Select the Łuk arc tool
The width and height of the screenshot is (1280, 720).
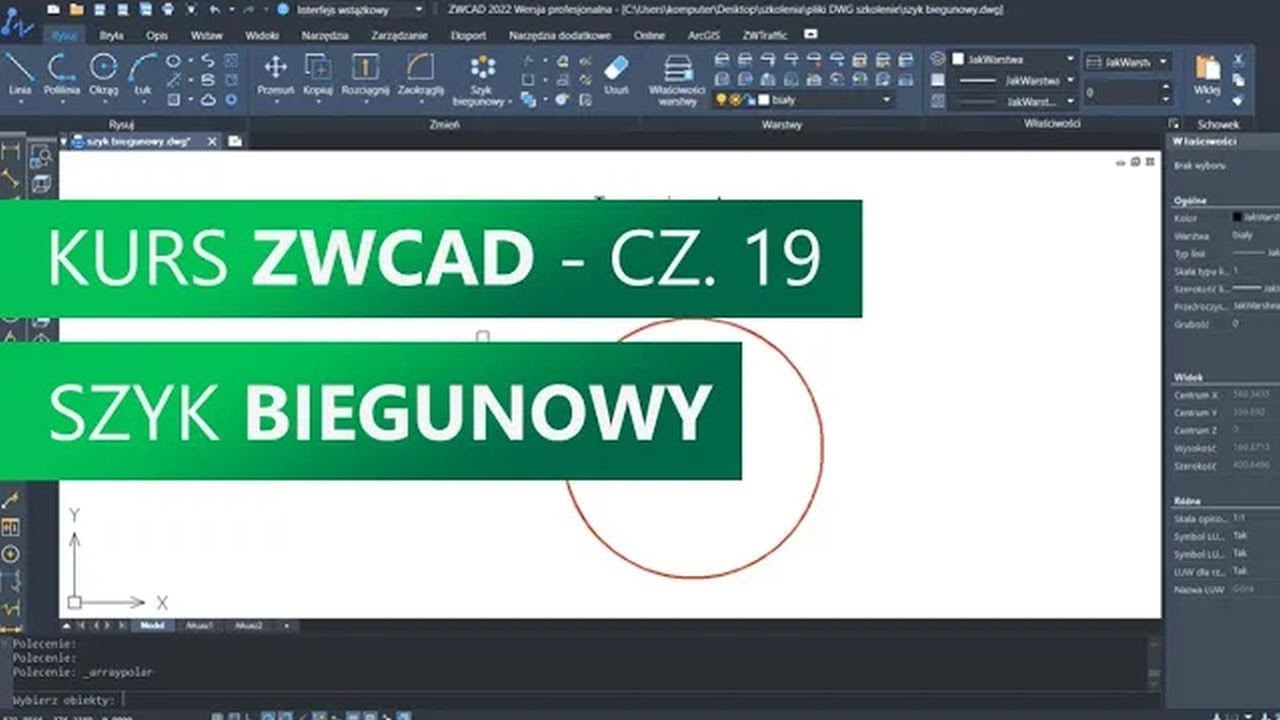(142, 74)
